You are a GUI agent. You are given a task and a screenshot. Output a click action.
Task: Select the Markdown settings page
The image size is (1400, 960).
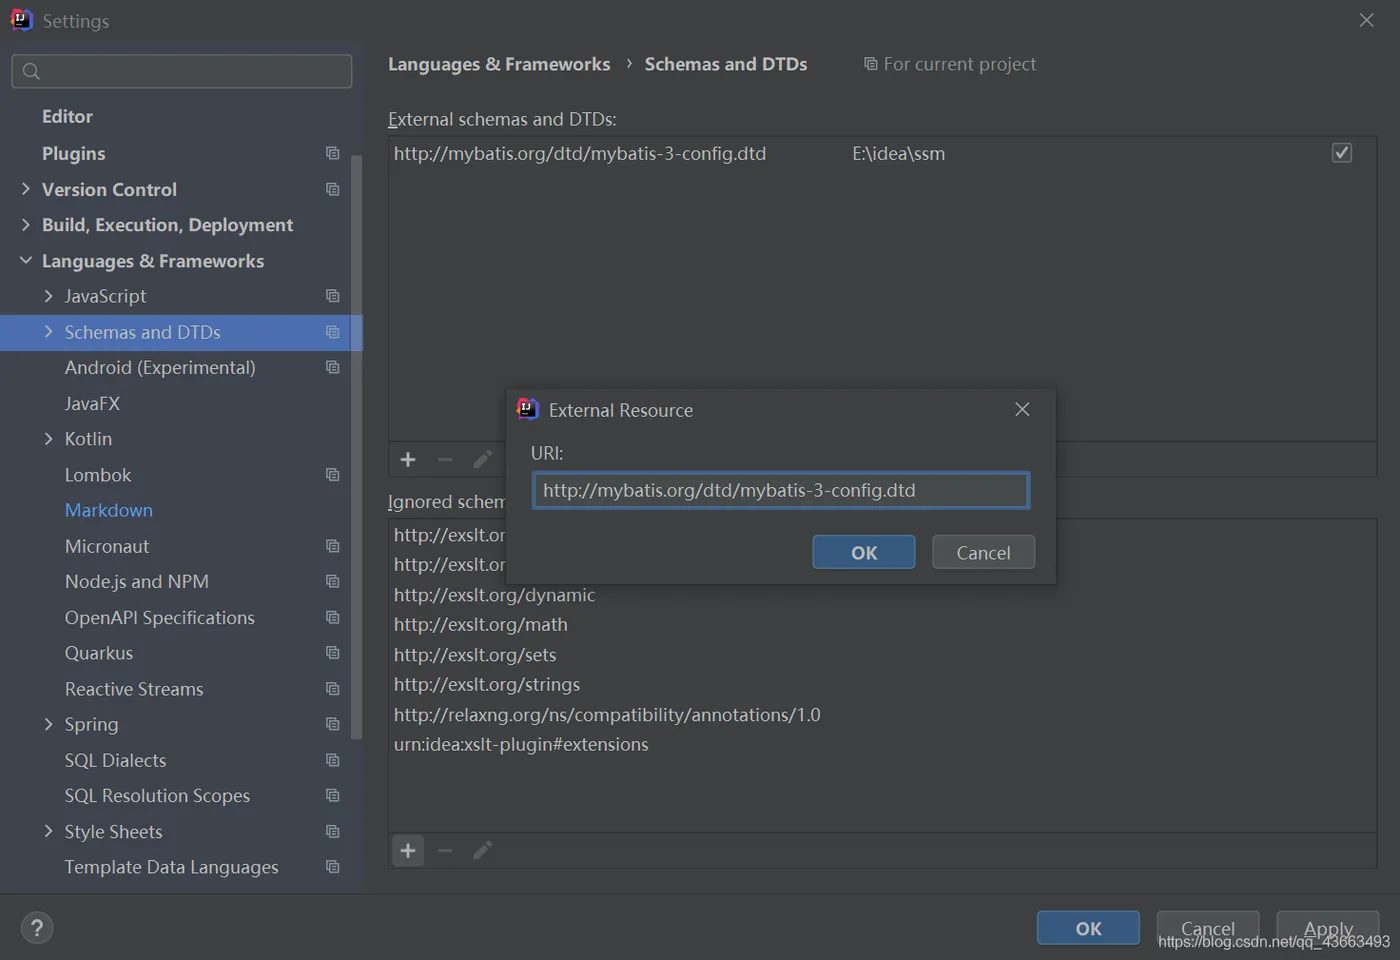109,510
